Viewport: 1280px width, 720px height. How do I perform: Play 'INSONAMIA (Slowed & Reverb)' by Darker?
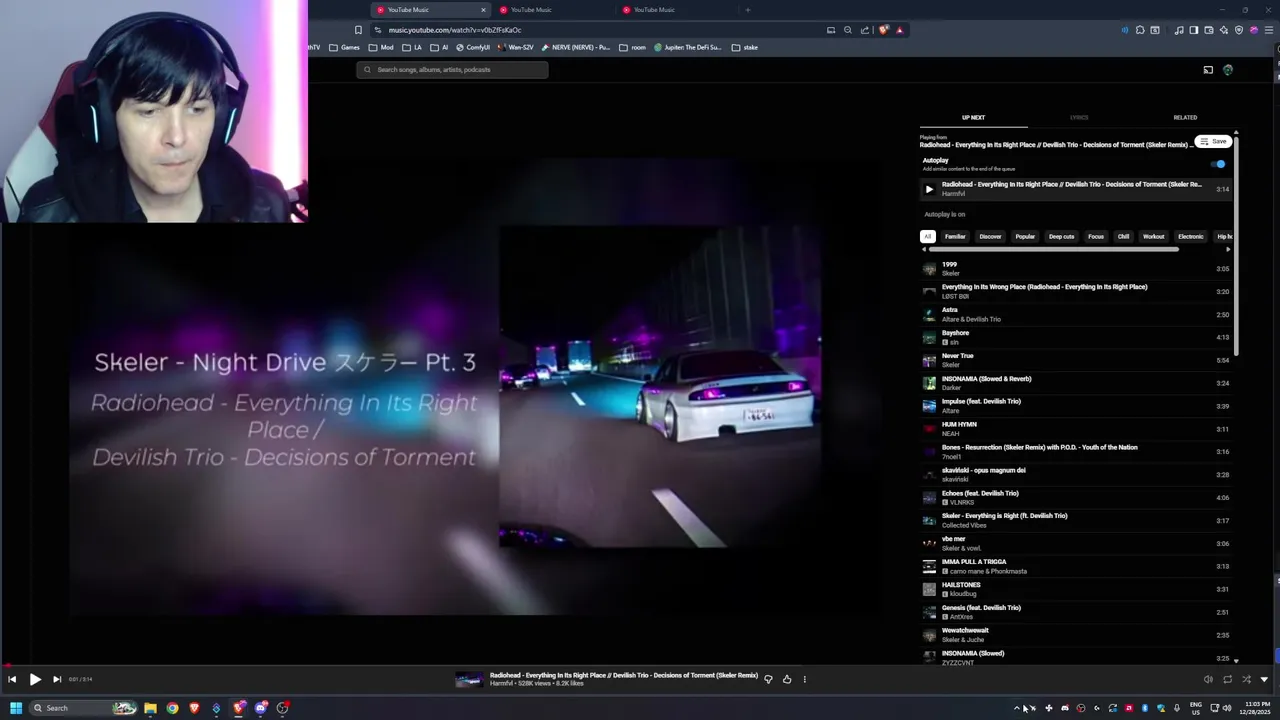1075,384
